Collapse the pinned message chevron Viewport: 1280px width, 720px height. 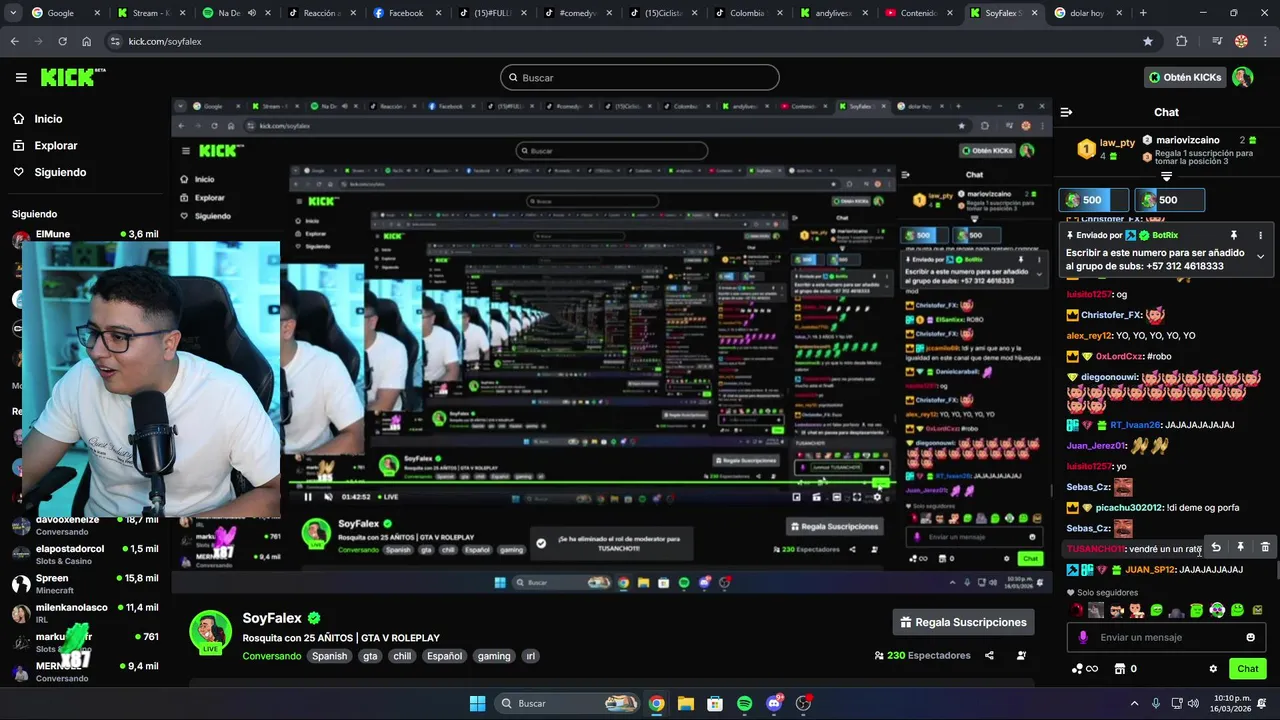[1260, 257]
